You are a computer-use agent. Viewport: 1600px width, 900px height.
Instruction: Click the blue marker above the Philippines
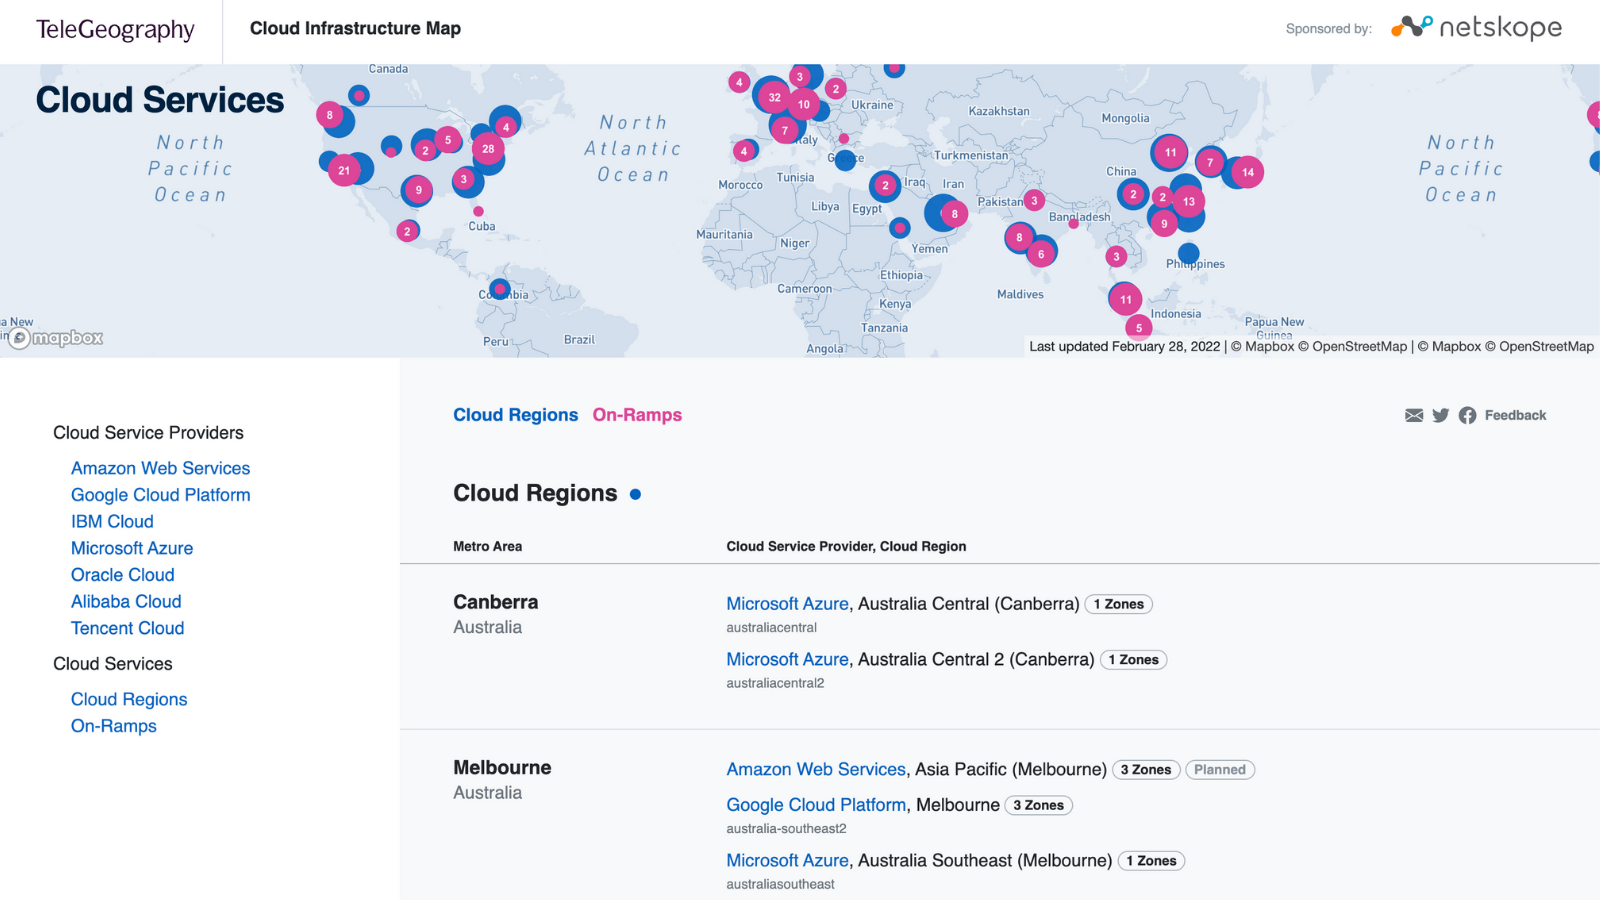(x=1188, y=253)
